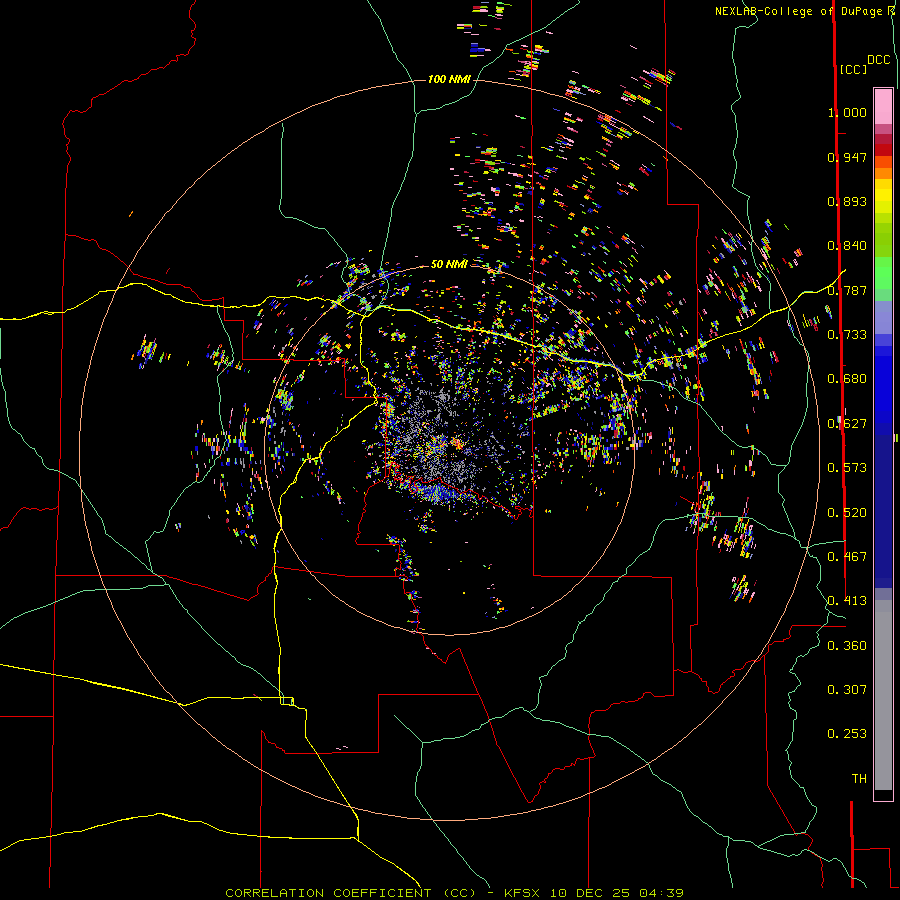Image resolution: width=900 pixels, height=900 pixels.
Task: Click the 0.893 scale value
Action: [x=847, y=201]
